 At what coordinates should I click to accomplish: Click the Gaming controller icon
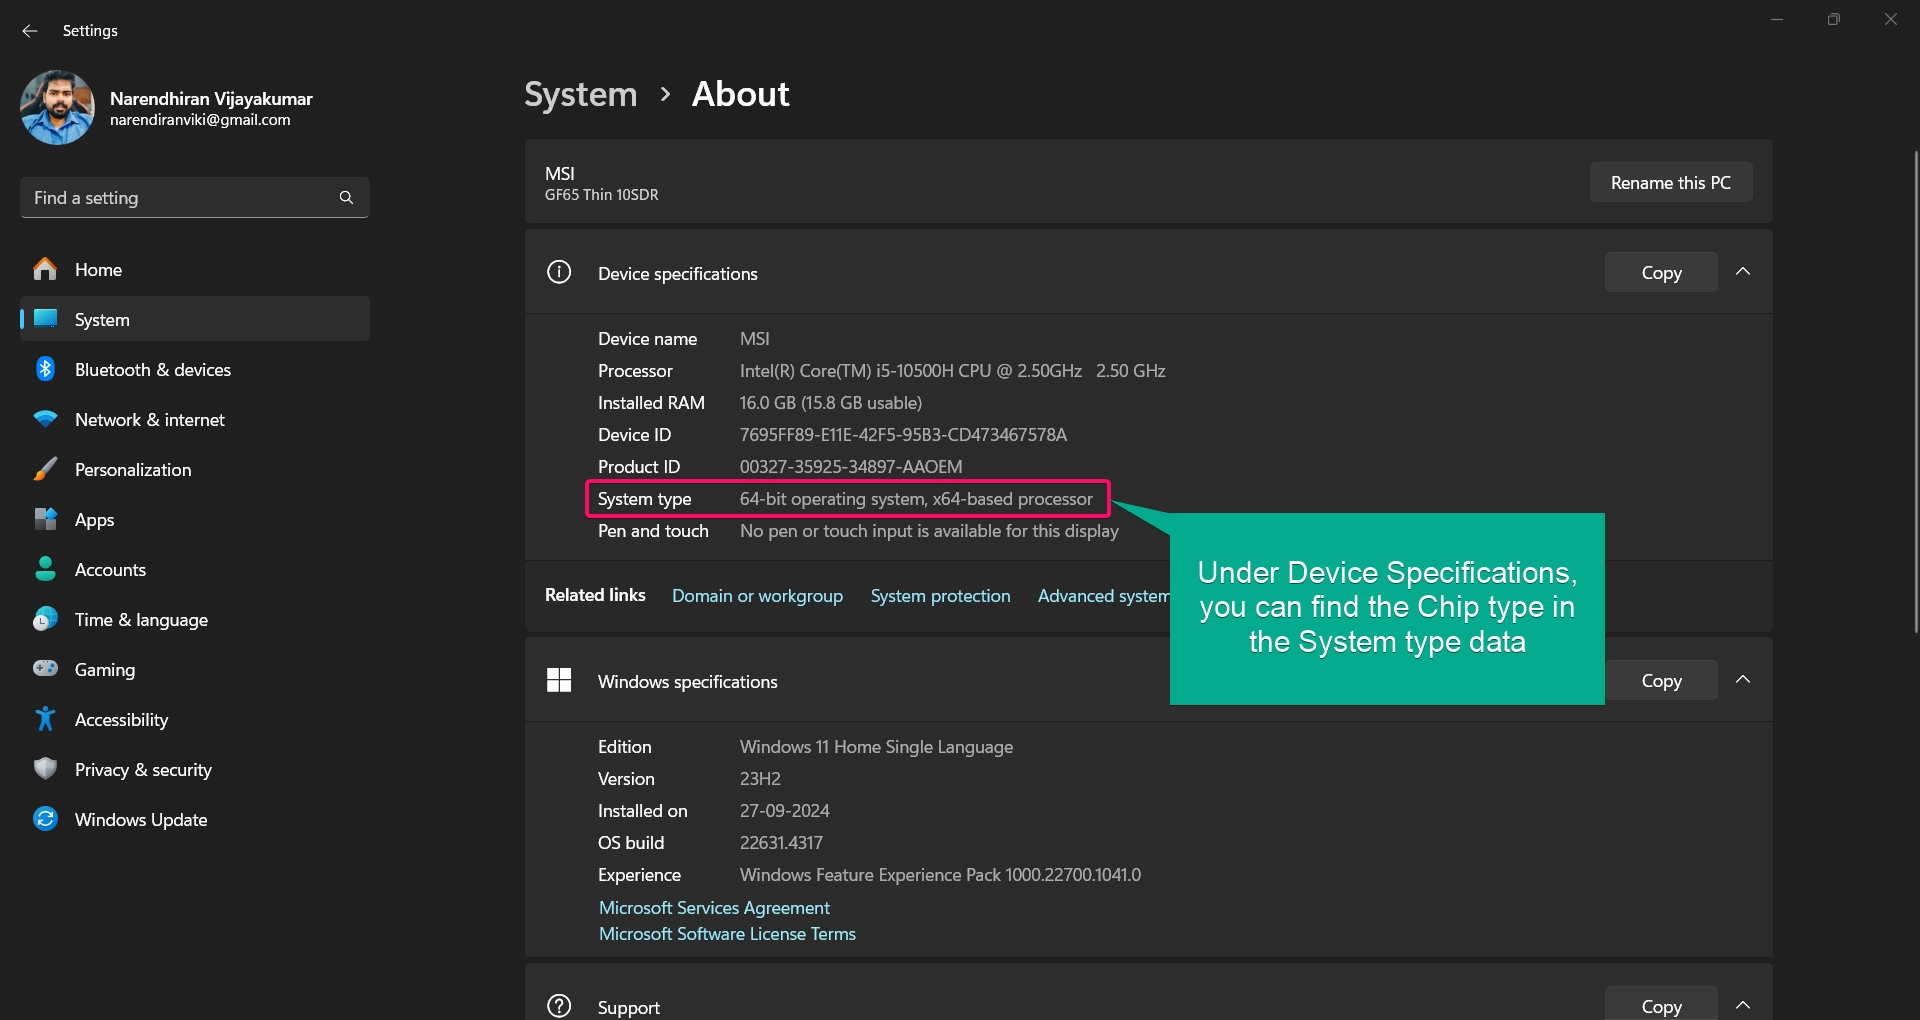45,668
